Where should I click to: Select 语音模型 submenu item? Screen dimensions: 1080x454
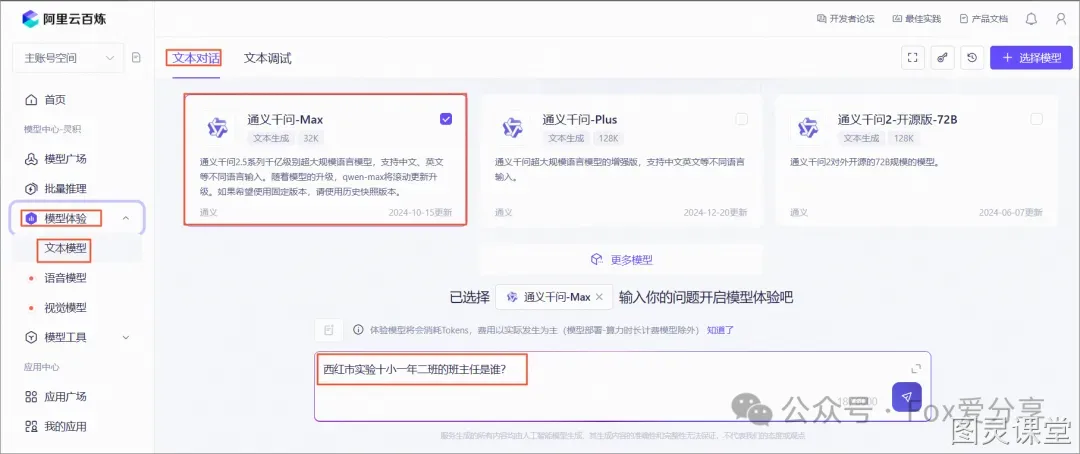(65, 278)
